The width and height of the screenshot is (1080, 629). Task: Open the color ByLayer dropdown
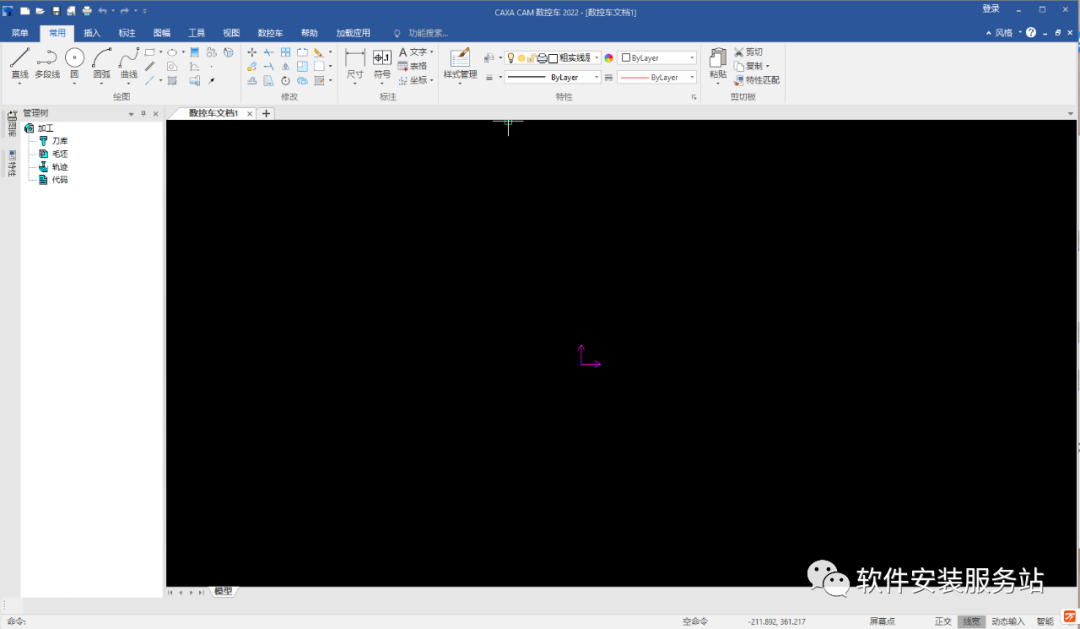click(x=656, y=58)
